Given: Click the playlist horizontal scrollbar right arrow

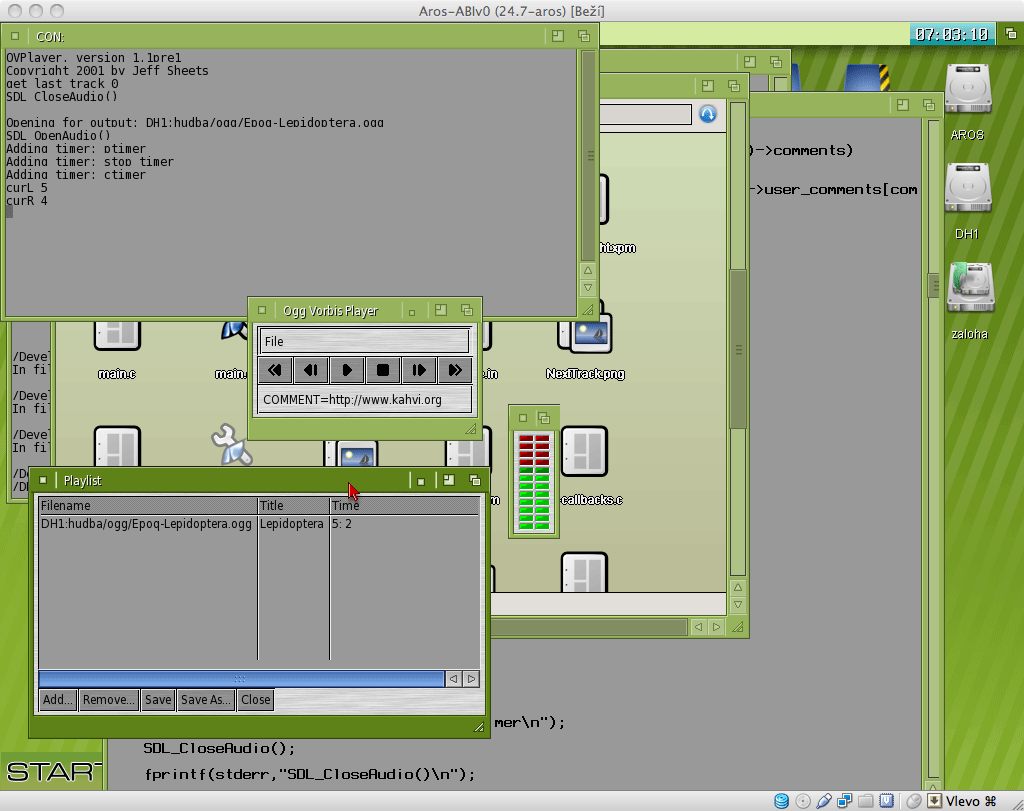Looking at the screenshot, I should [x=472, y=679].
